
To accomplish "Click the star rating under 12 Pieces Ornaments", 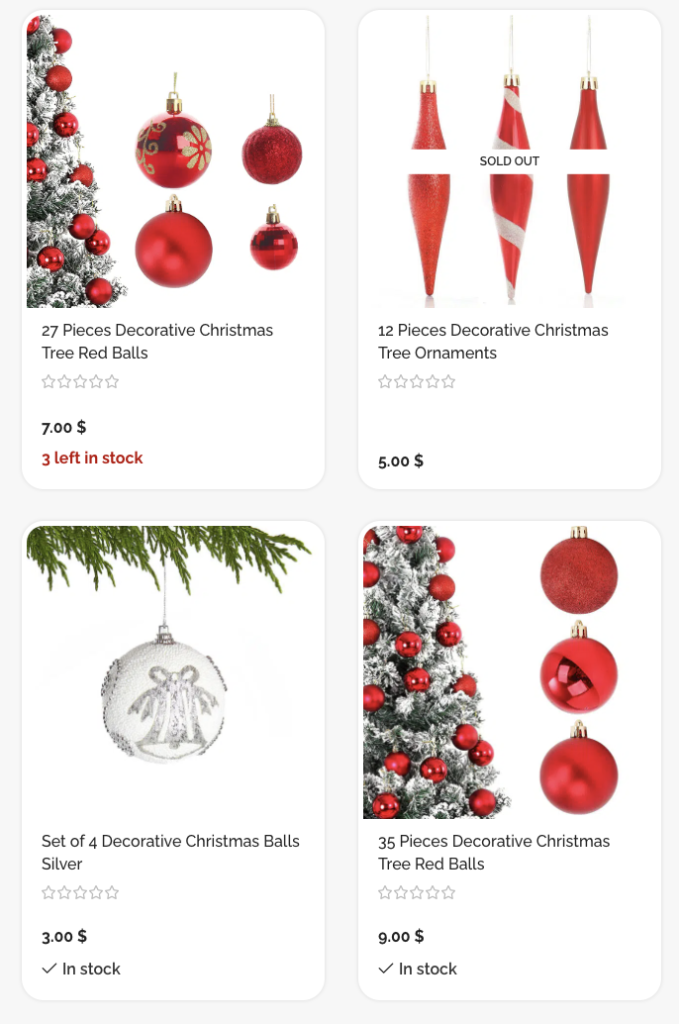I will point(417,381).
